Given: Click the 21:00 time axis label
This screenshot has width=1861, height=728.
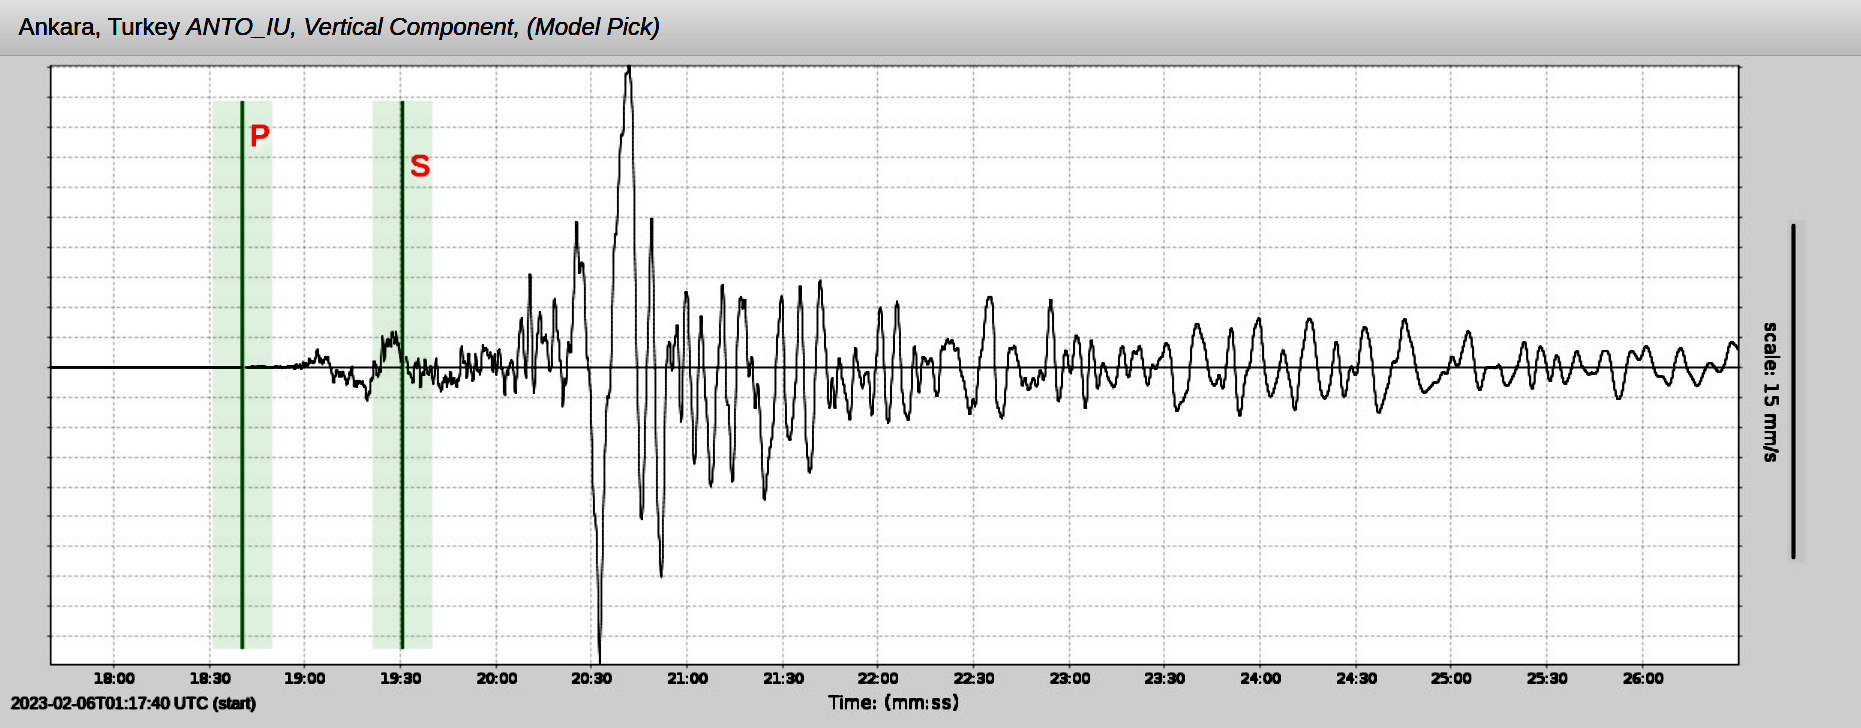Looking at the screenshot, I should pos(687,678).
